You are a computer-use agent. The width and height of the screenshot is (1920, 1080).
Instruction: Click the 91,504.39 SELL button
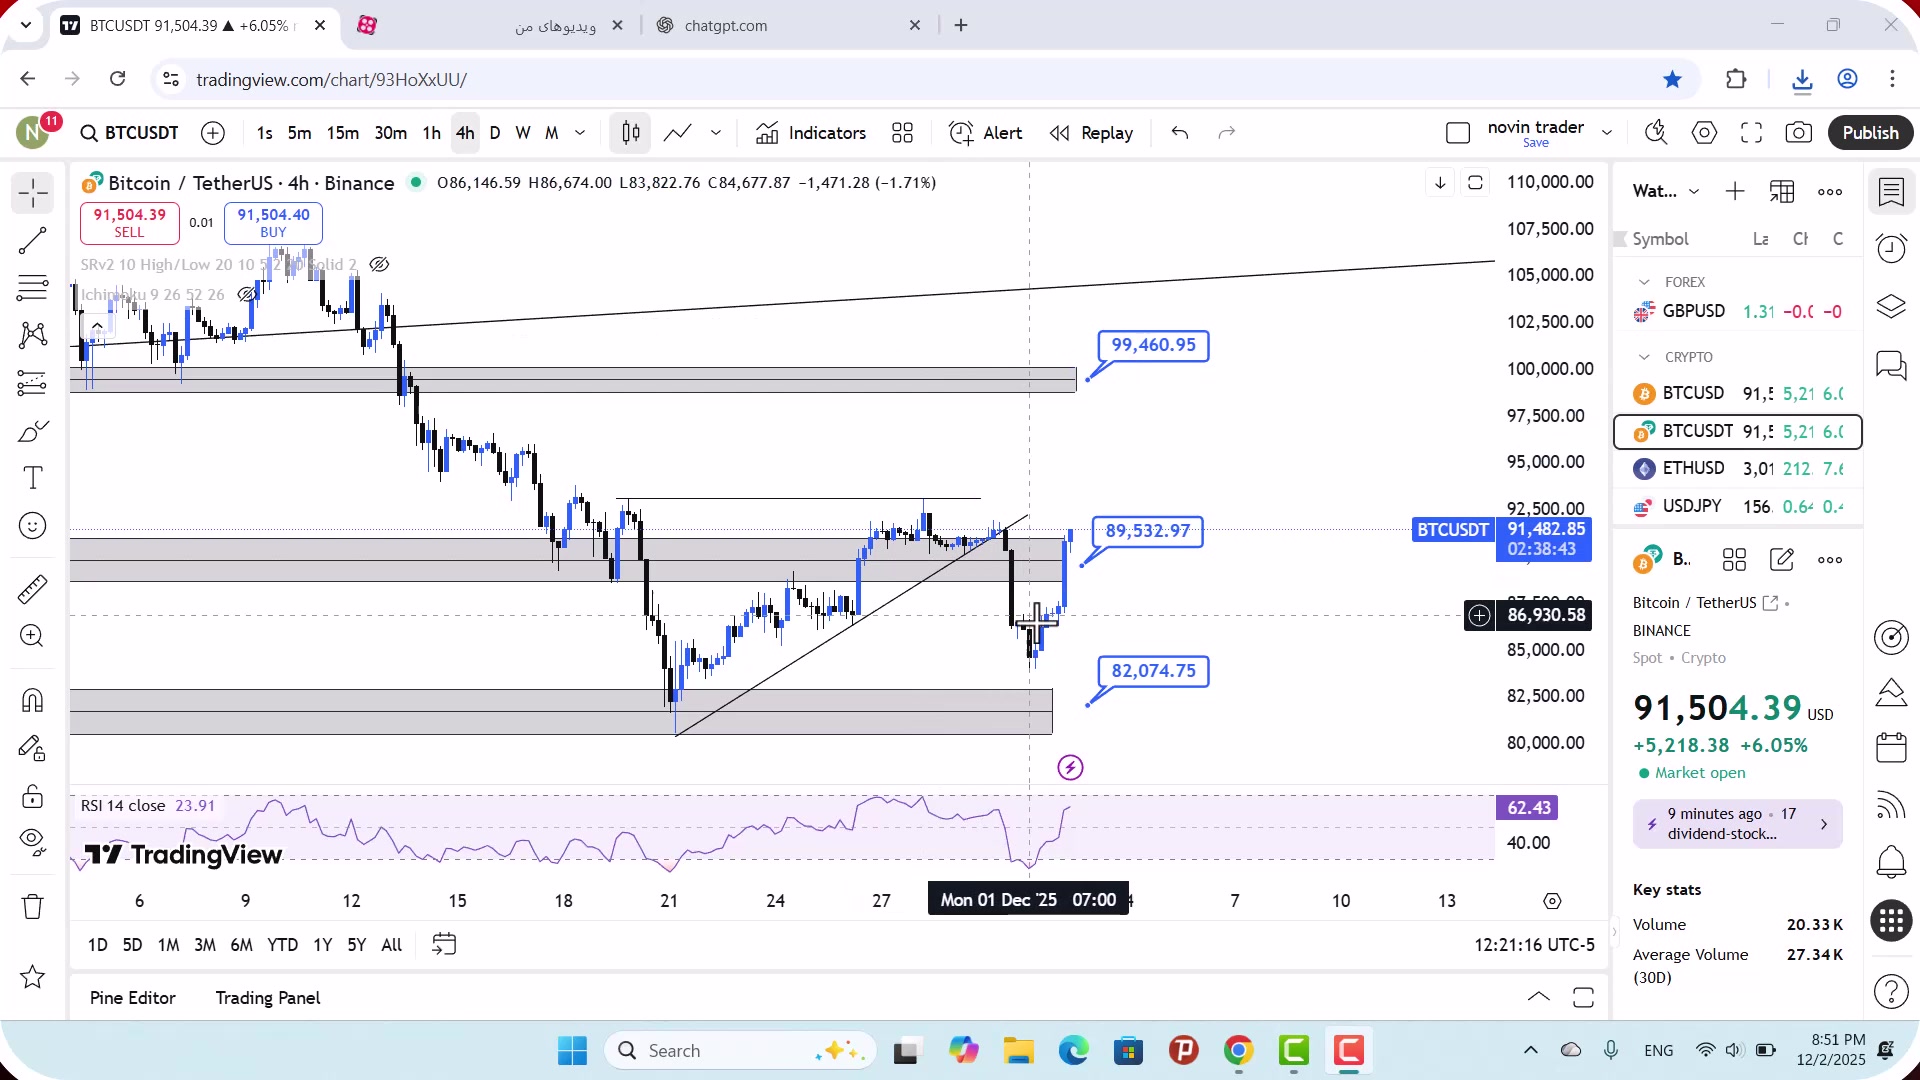click(x=130, y=223)
